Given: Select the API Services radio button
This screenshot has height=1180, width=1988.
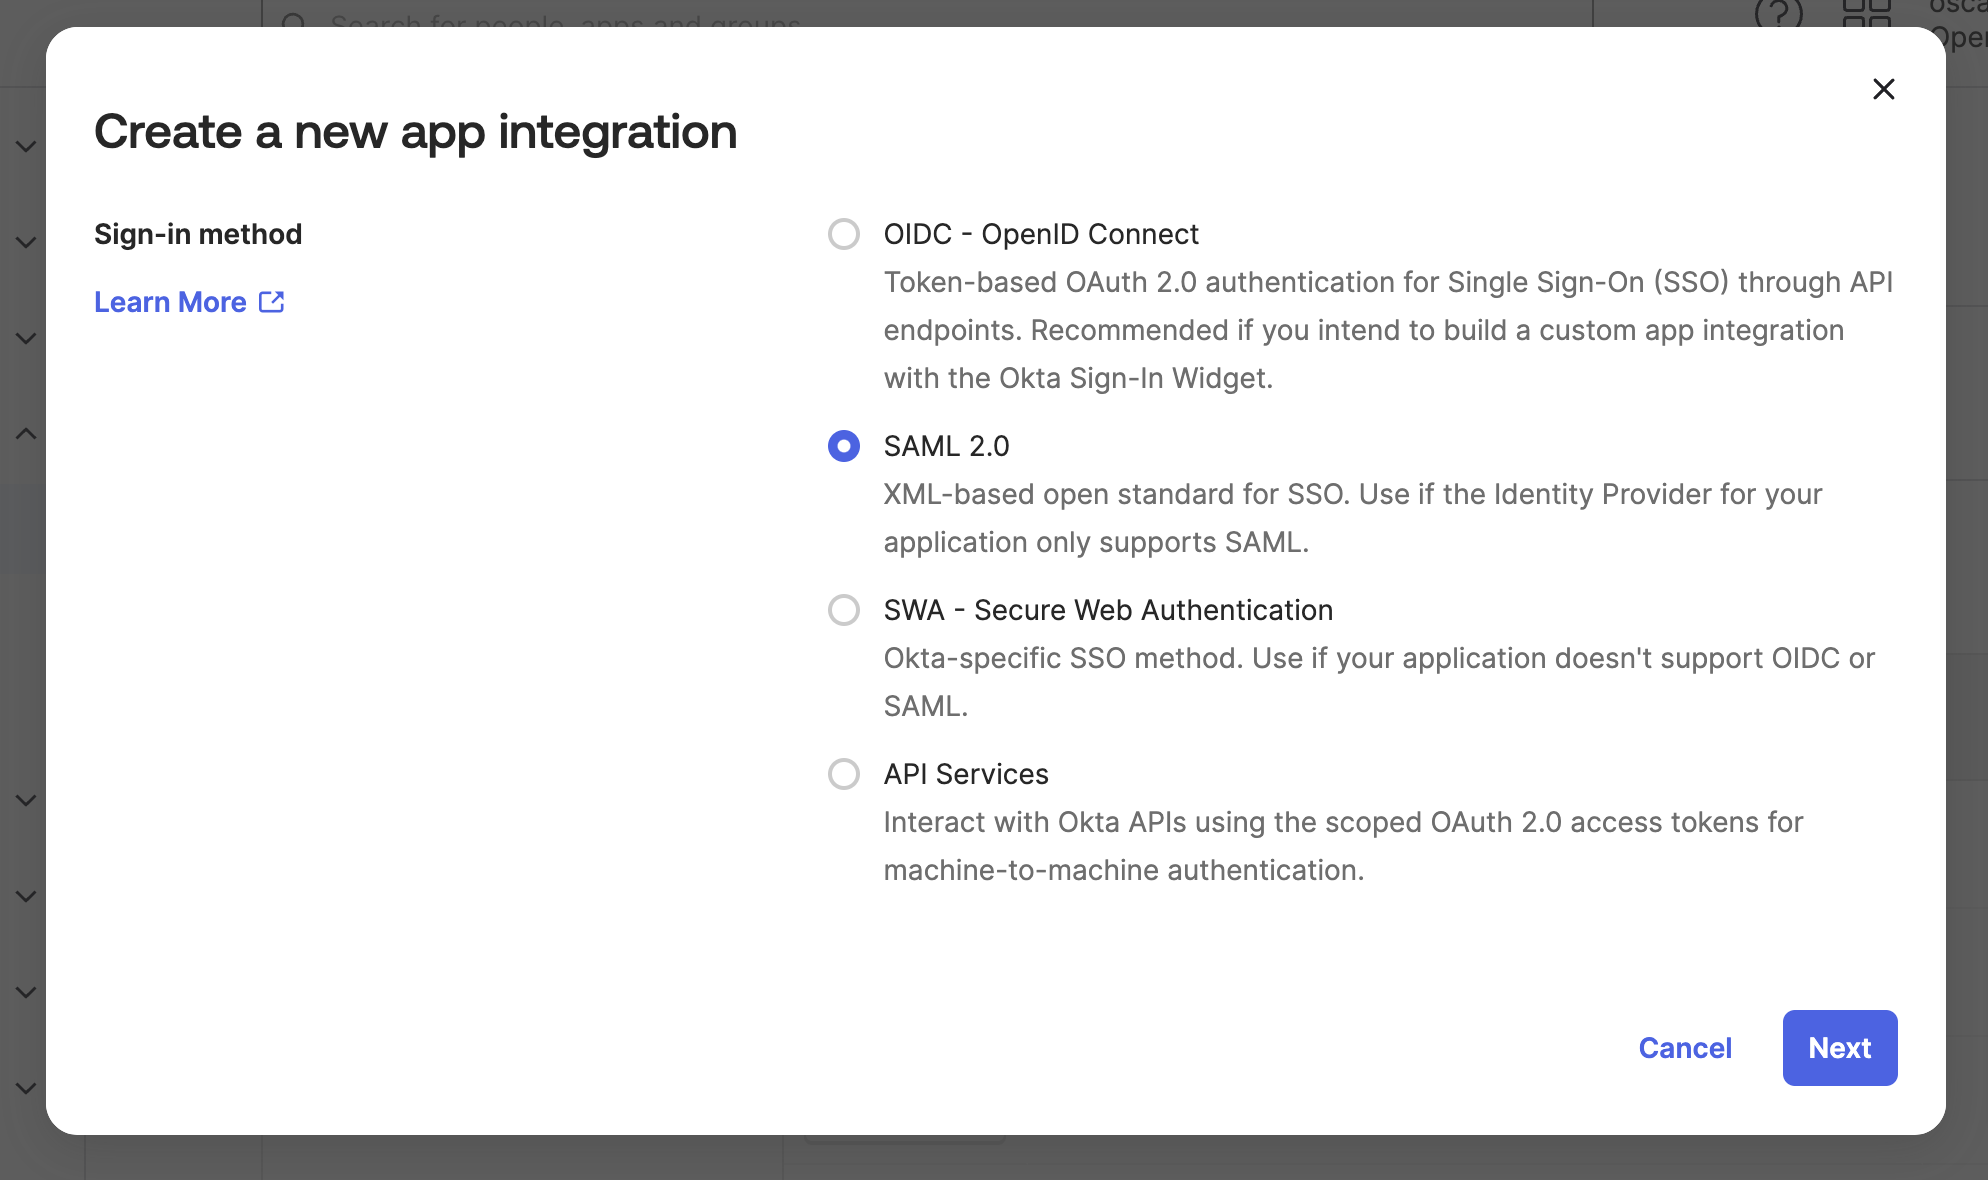Looking at the screenshot, I should (844, 774).
